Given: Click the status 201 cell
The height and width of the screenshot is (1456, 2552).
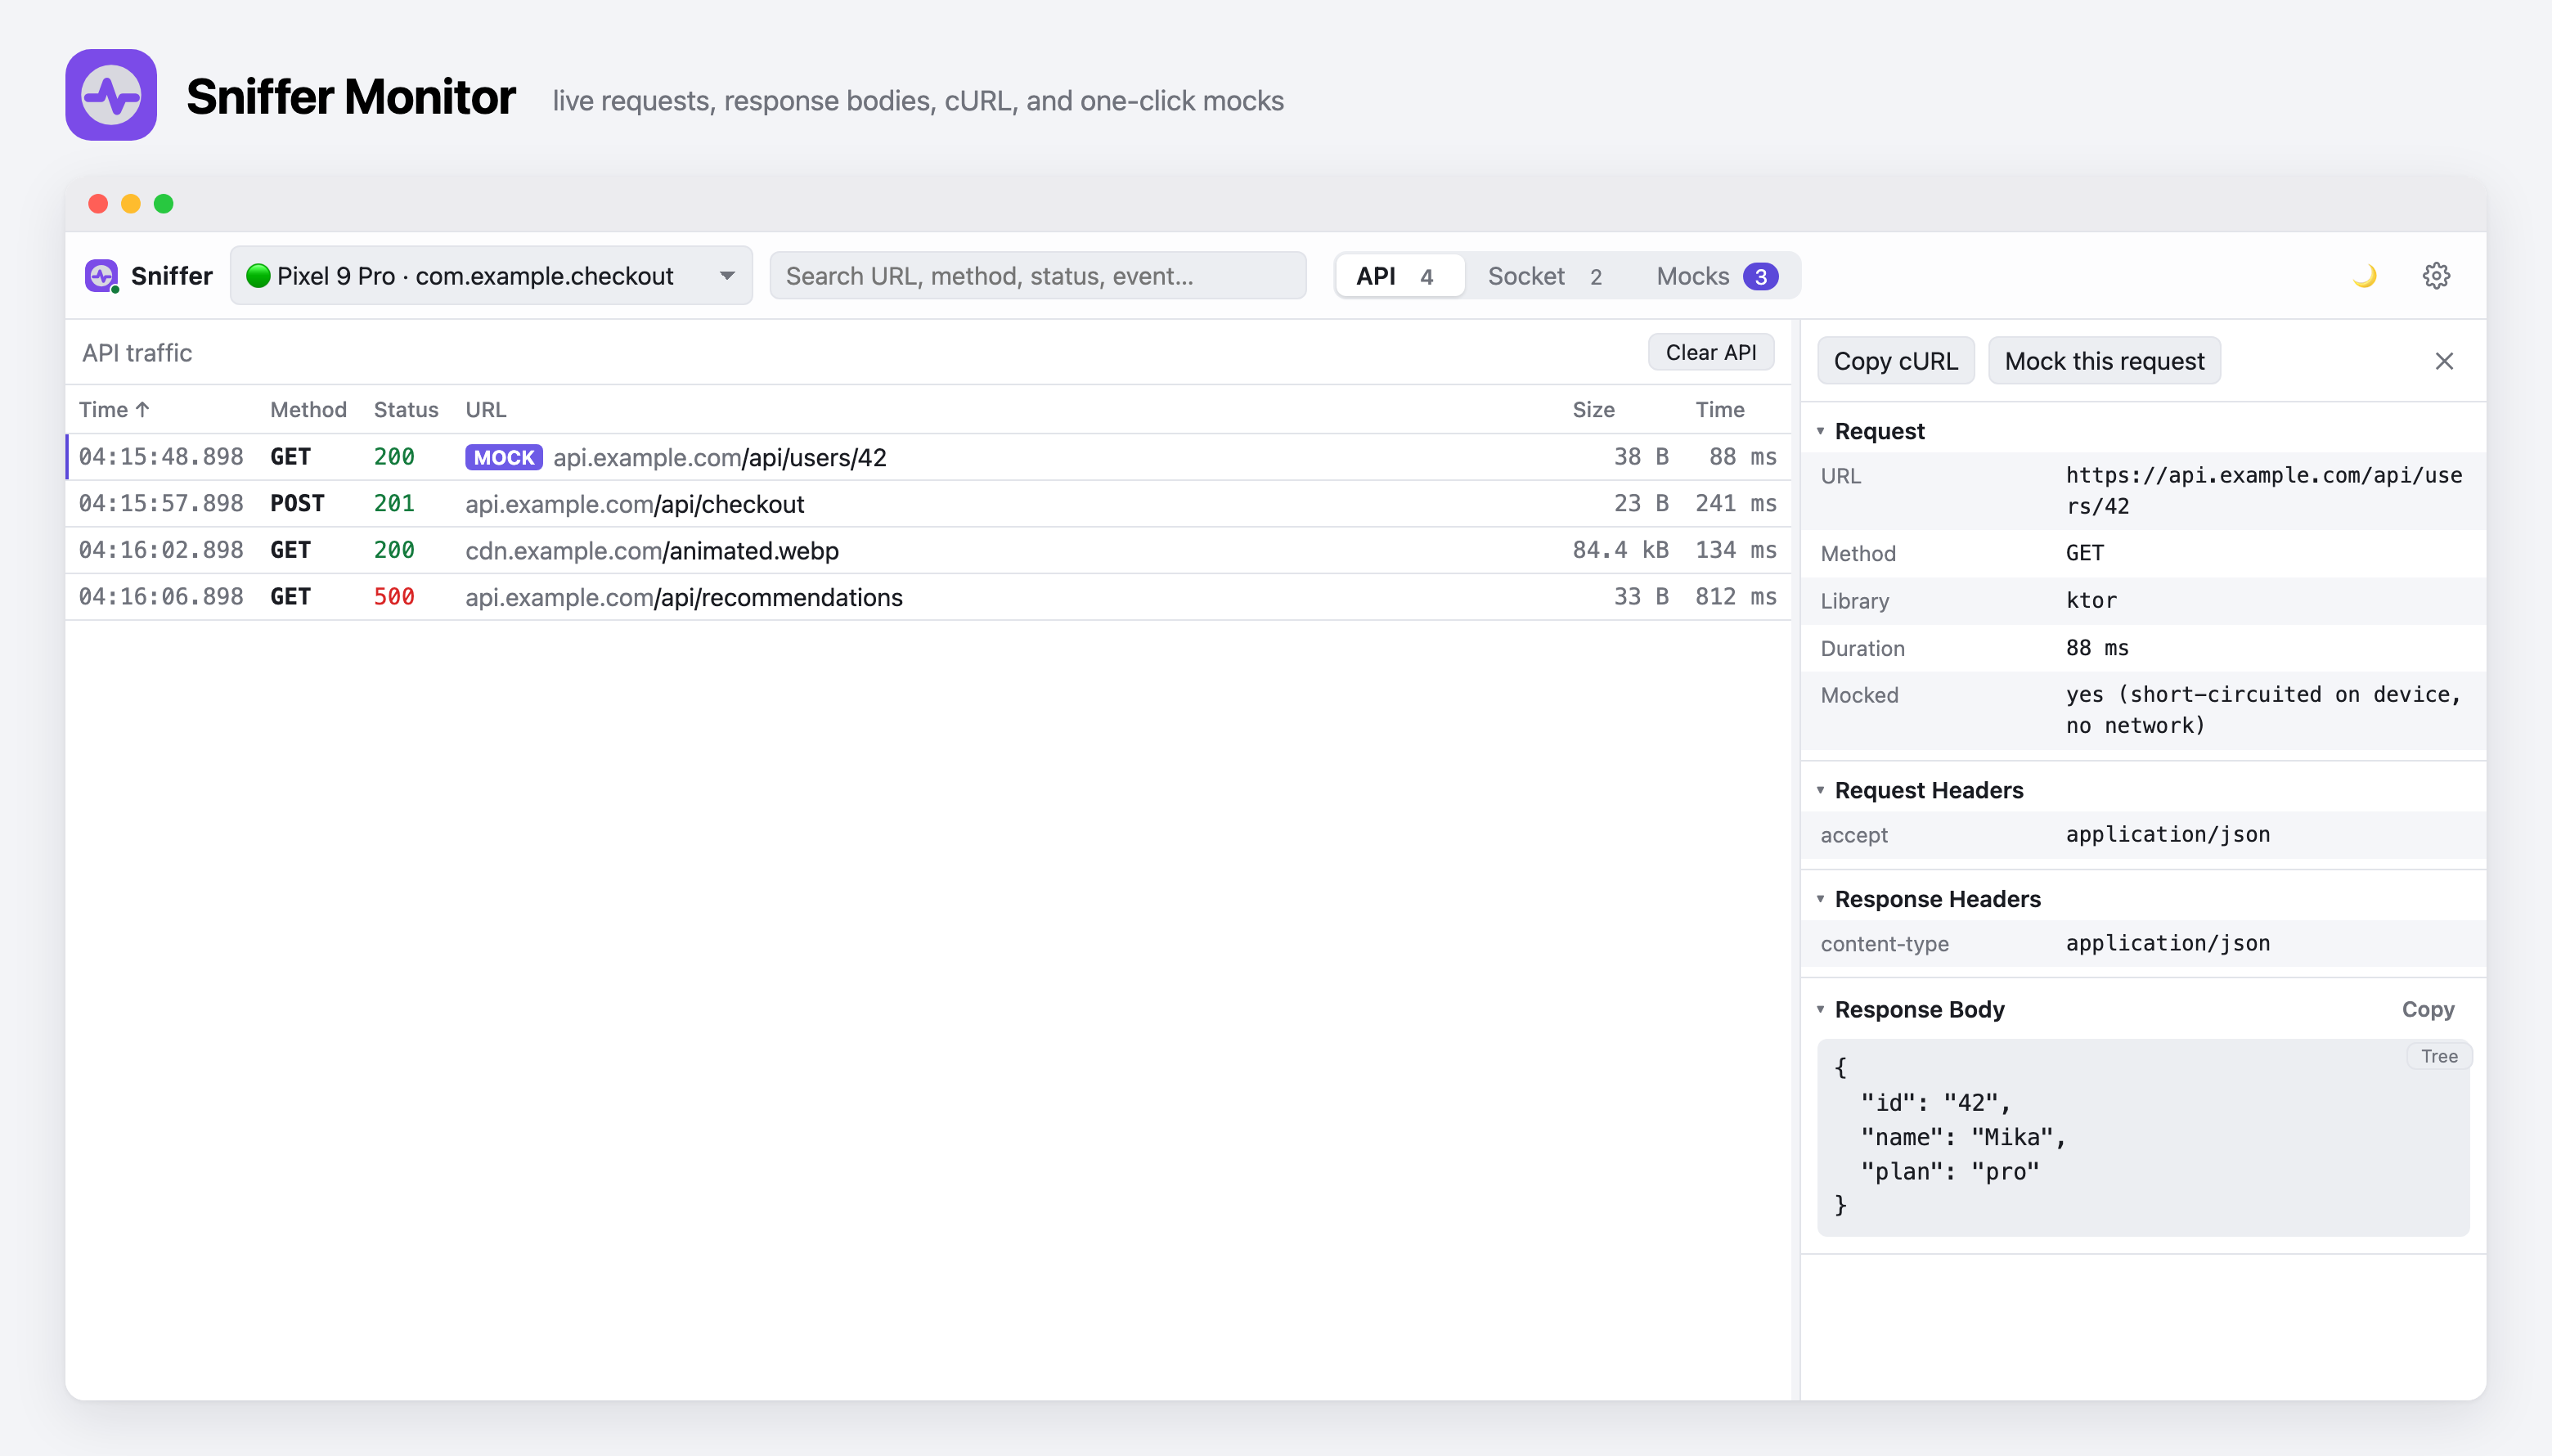Looking at the screenshot, I should [x=394, y=504].
